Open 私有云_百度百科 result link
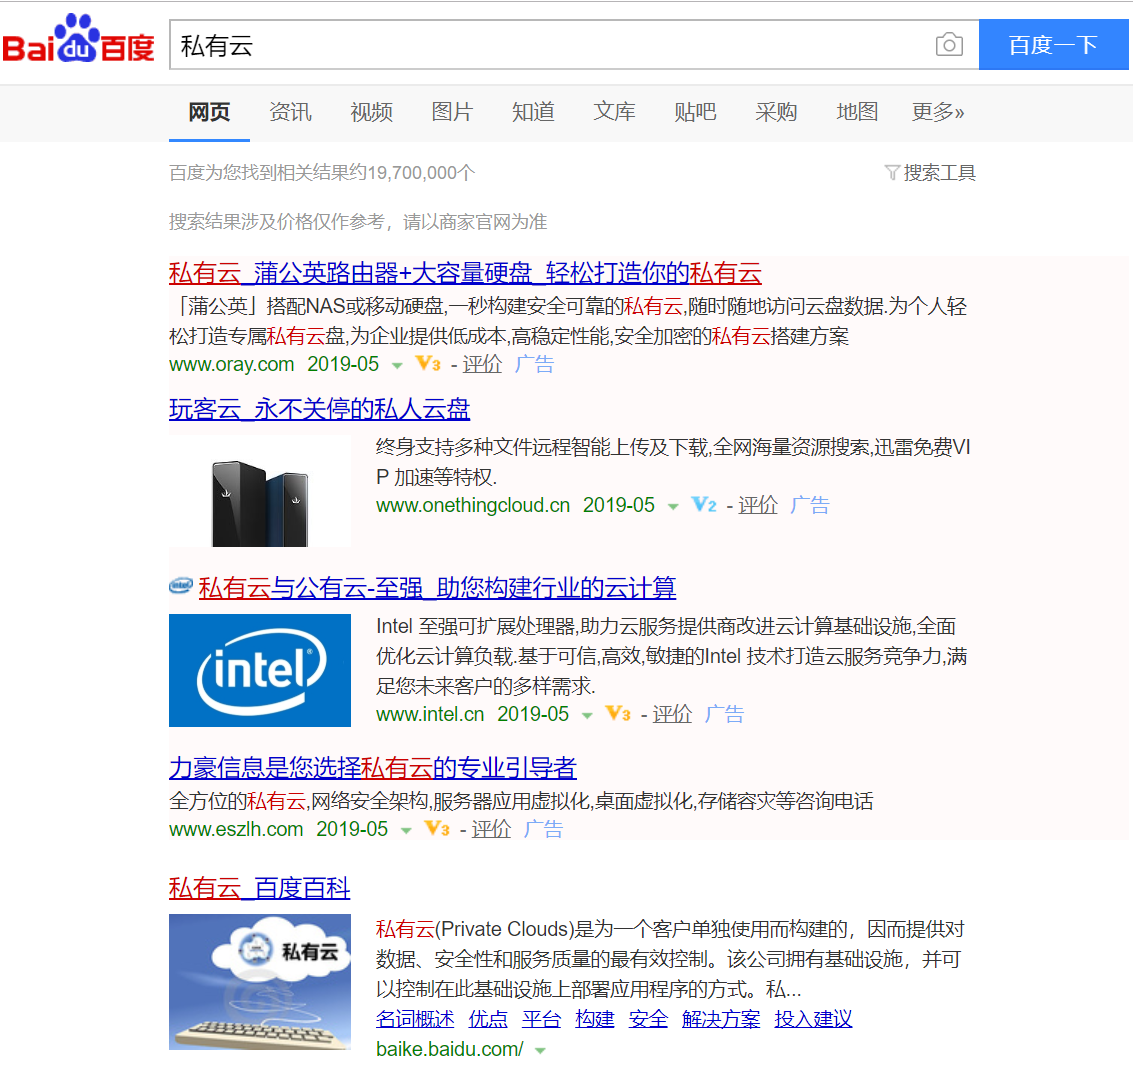1133x1081 pixels. click(x=259, y=888)
